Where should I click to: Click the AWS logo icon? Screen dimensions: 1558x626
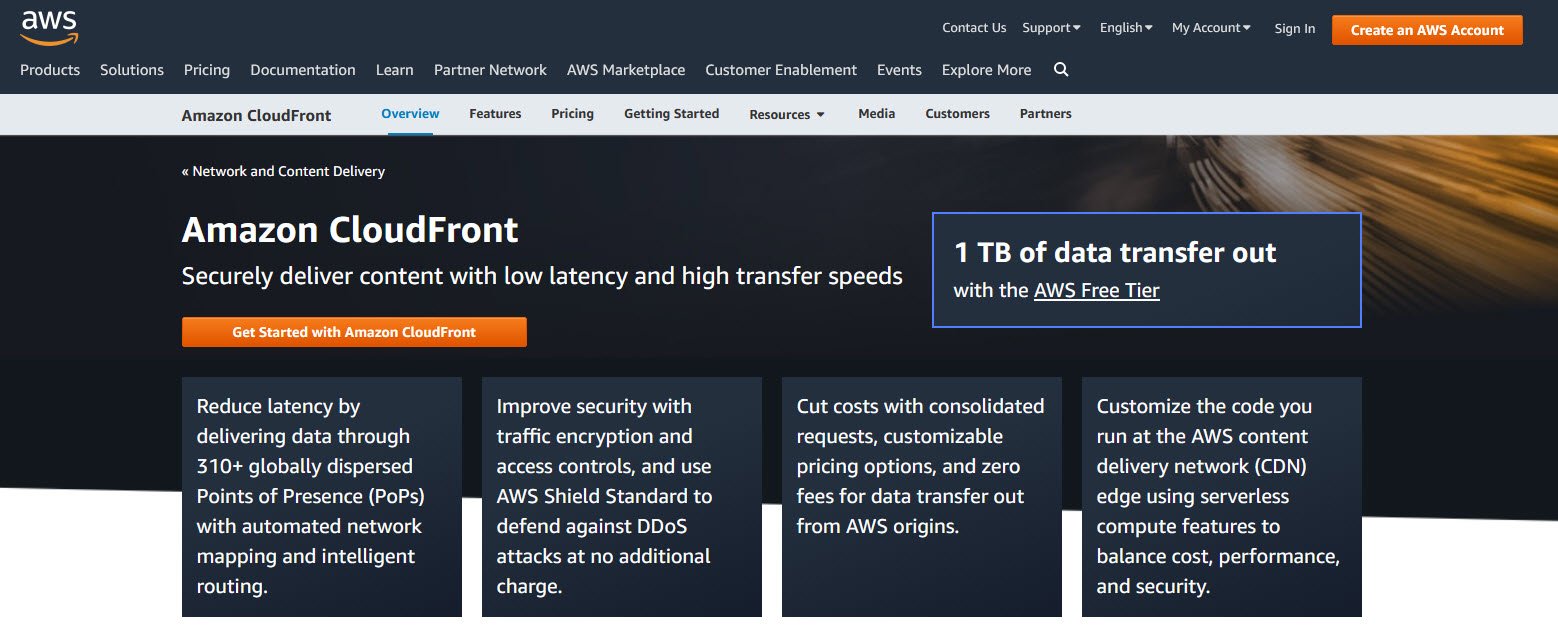tap(49, 28)
